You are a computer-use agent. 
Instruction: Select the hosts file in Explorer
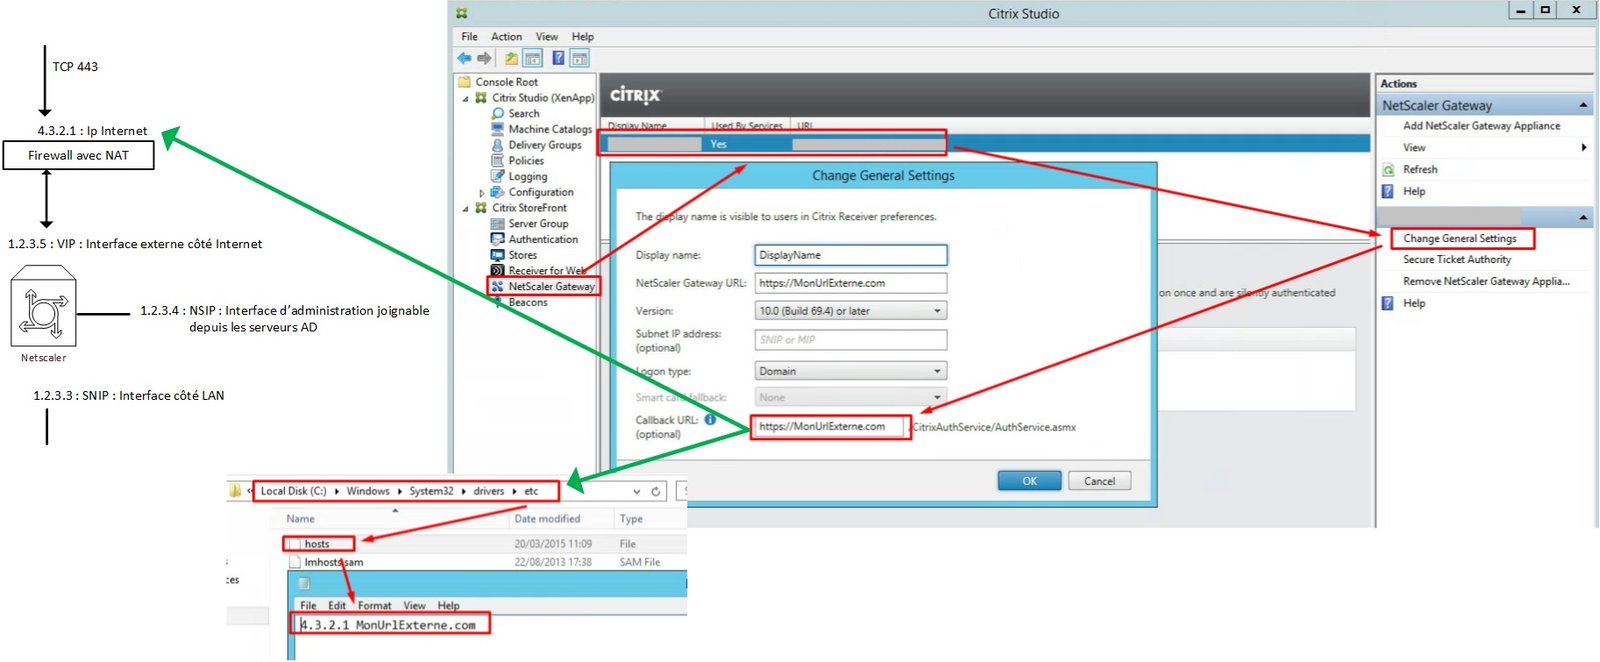[x=317, y=544]
